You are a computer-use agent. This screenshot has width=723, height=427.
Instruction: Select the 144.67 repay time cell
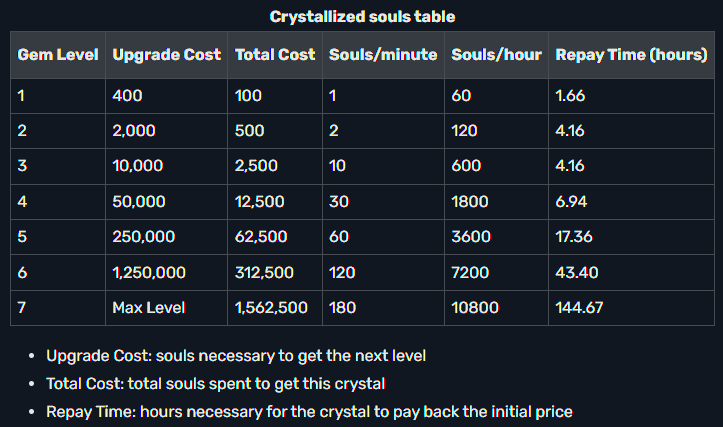point(579,307)
